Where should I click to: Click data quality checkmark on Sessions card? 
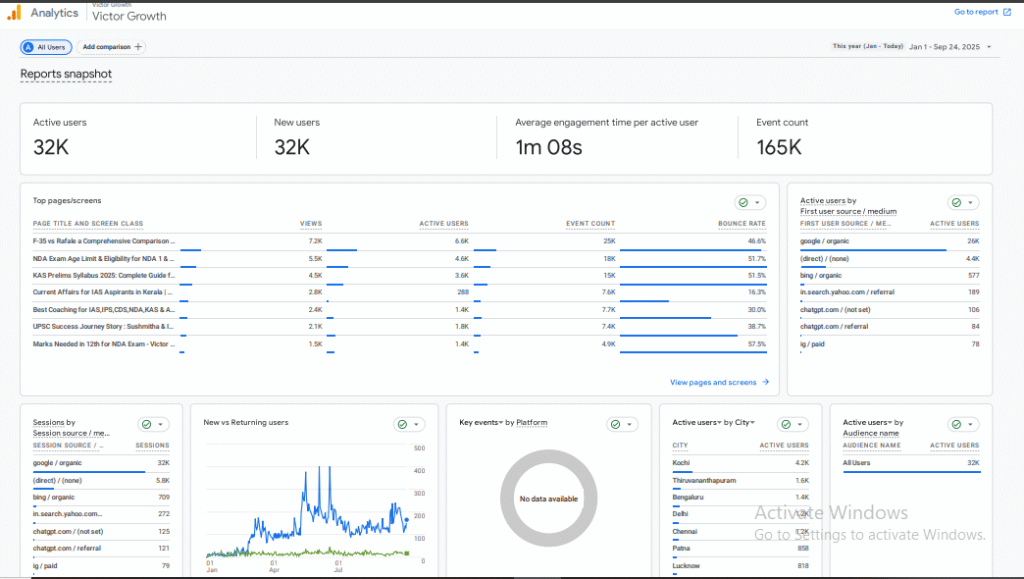click(x=147, y=424)
